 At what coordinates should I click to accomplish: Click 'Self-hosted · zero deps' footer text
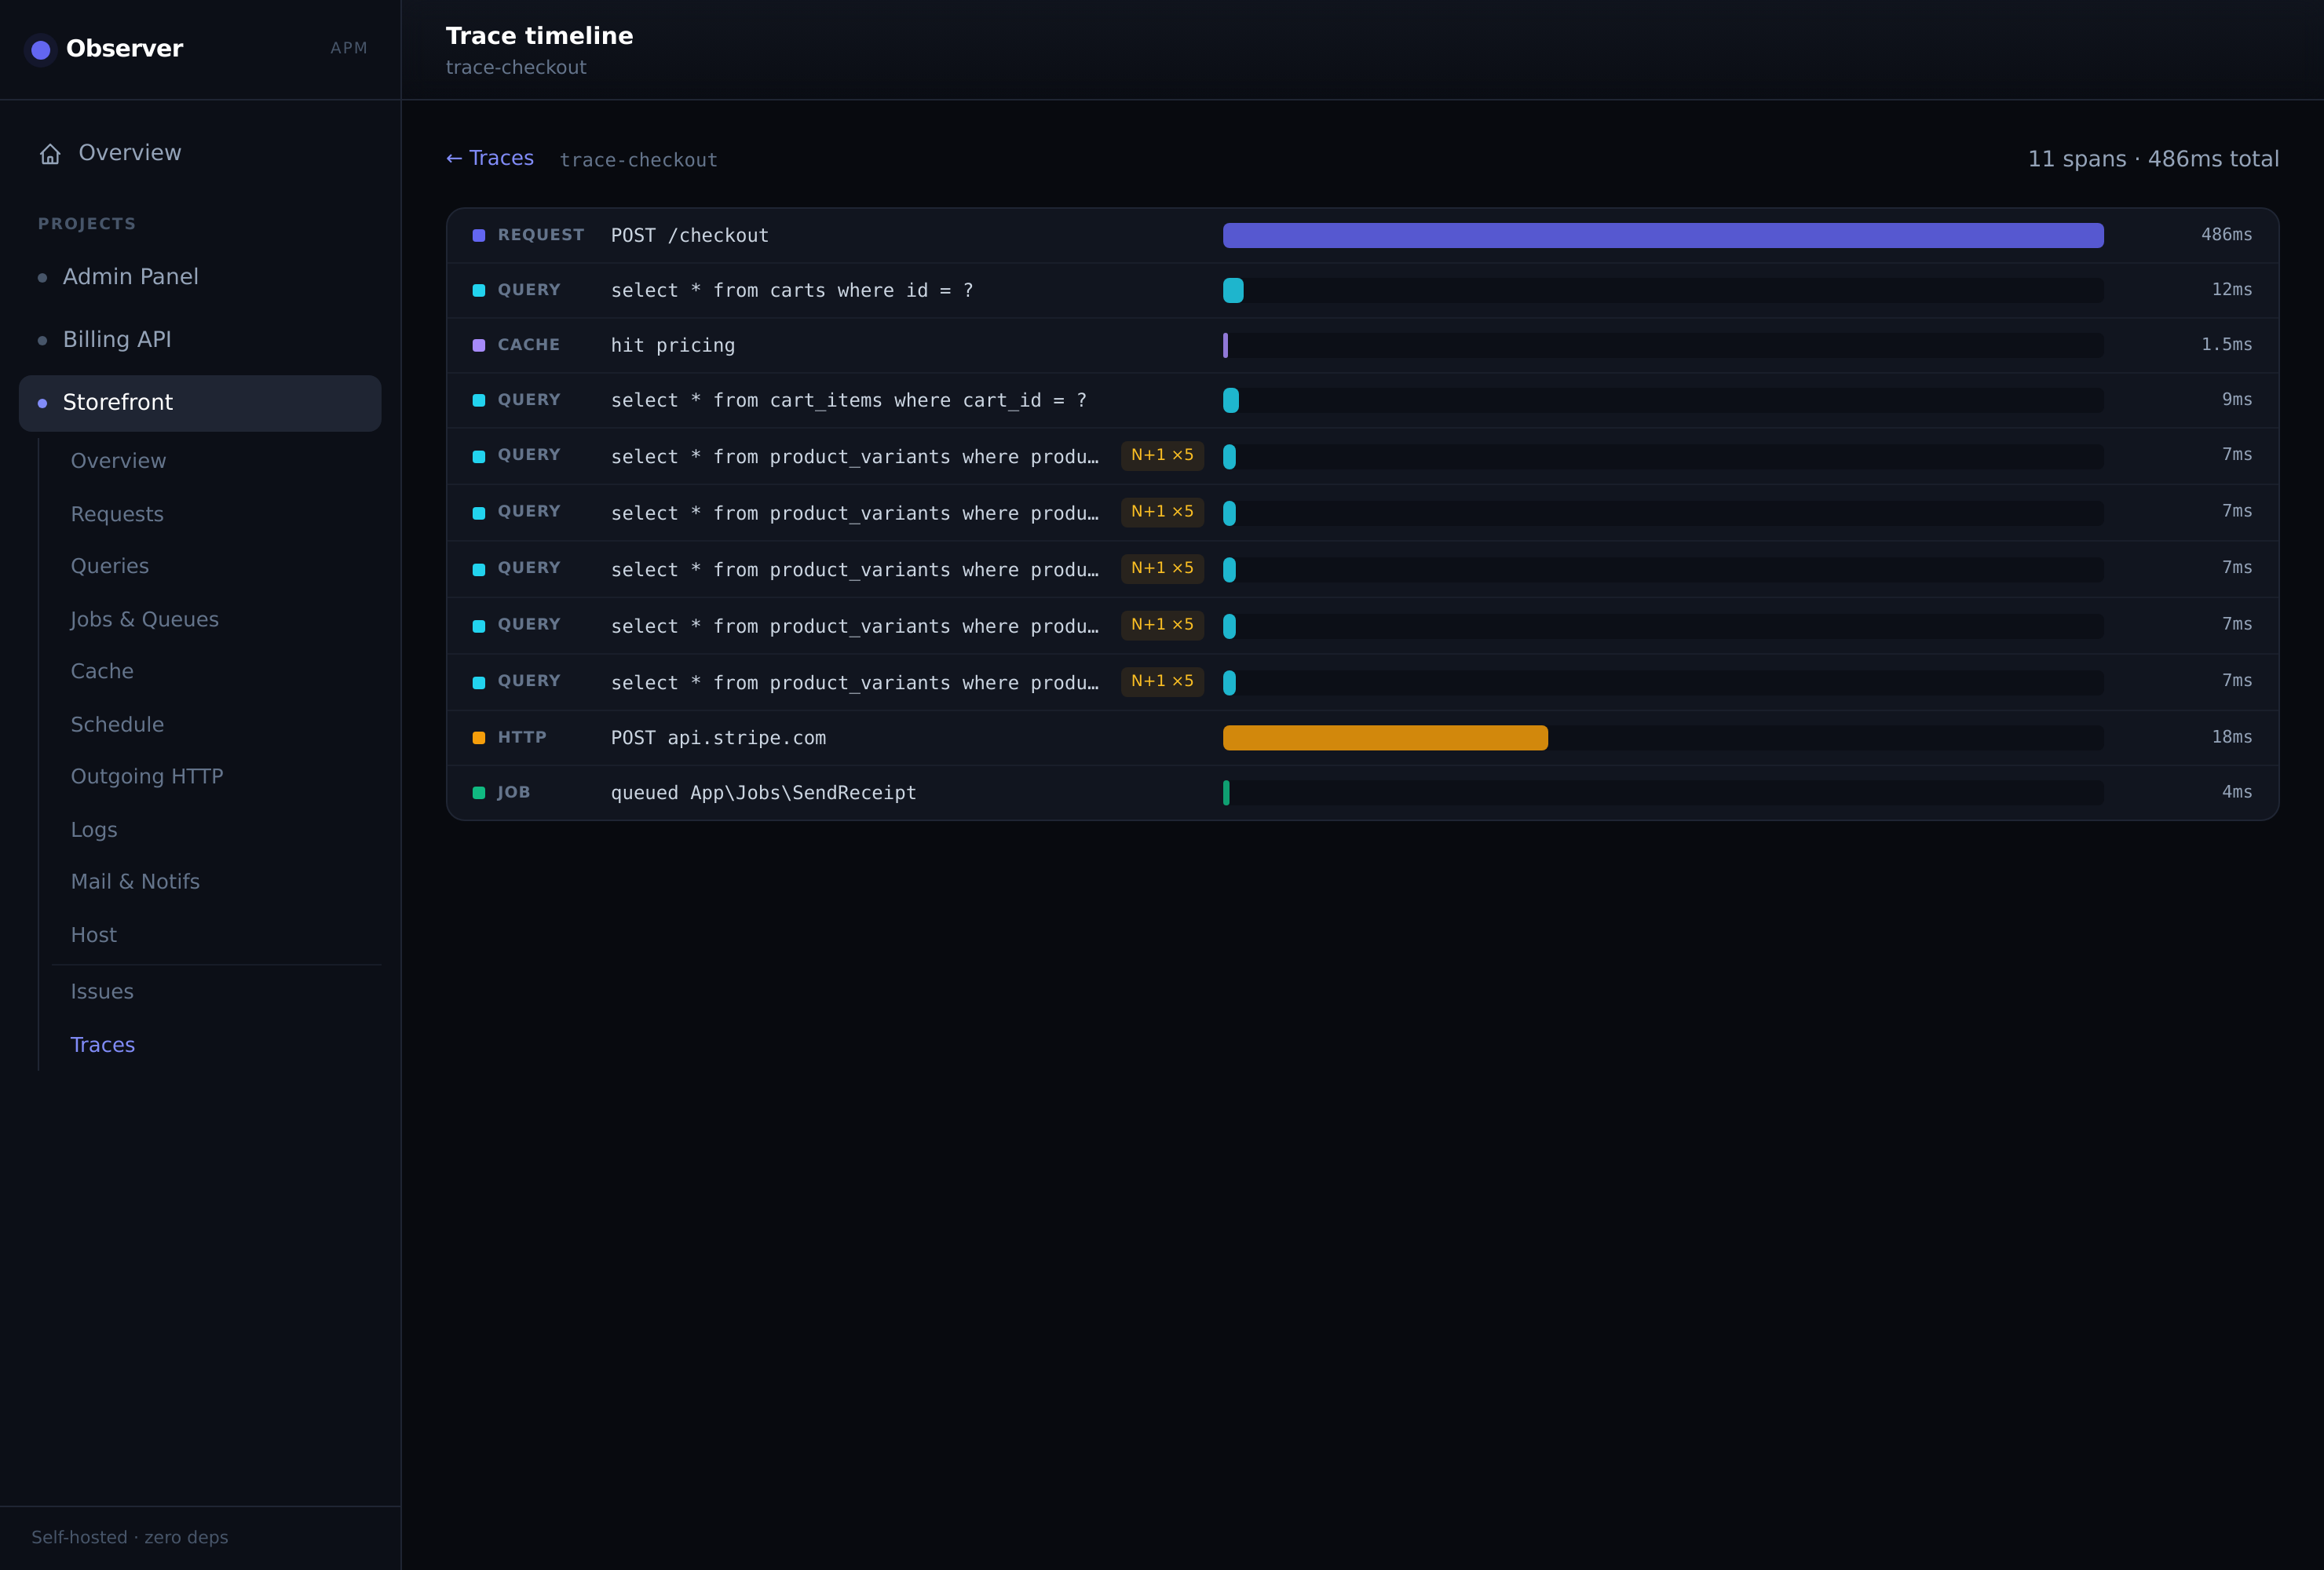coord(130,1537)
